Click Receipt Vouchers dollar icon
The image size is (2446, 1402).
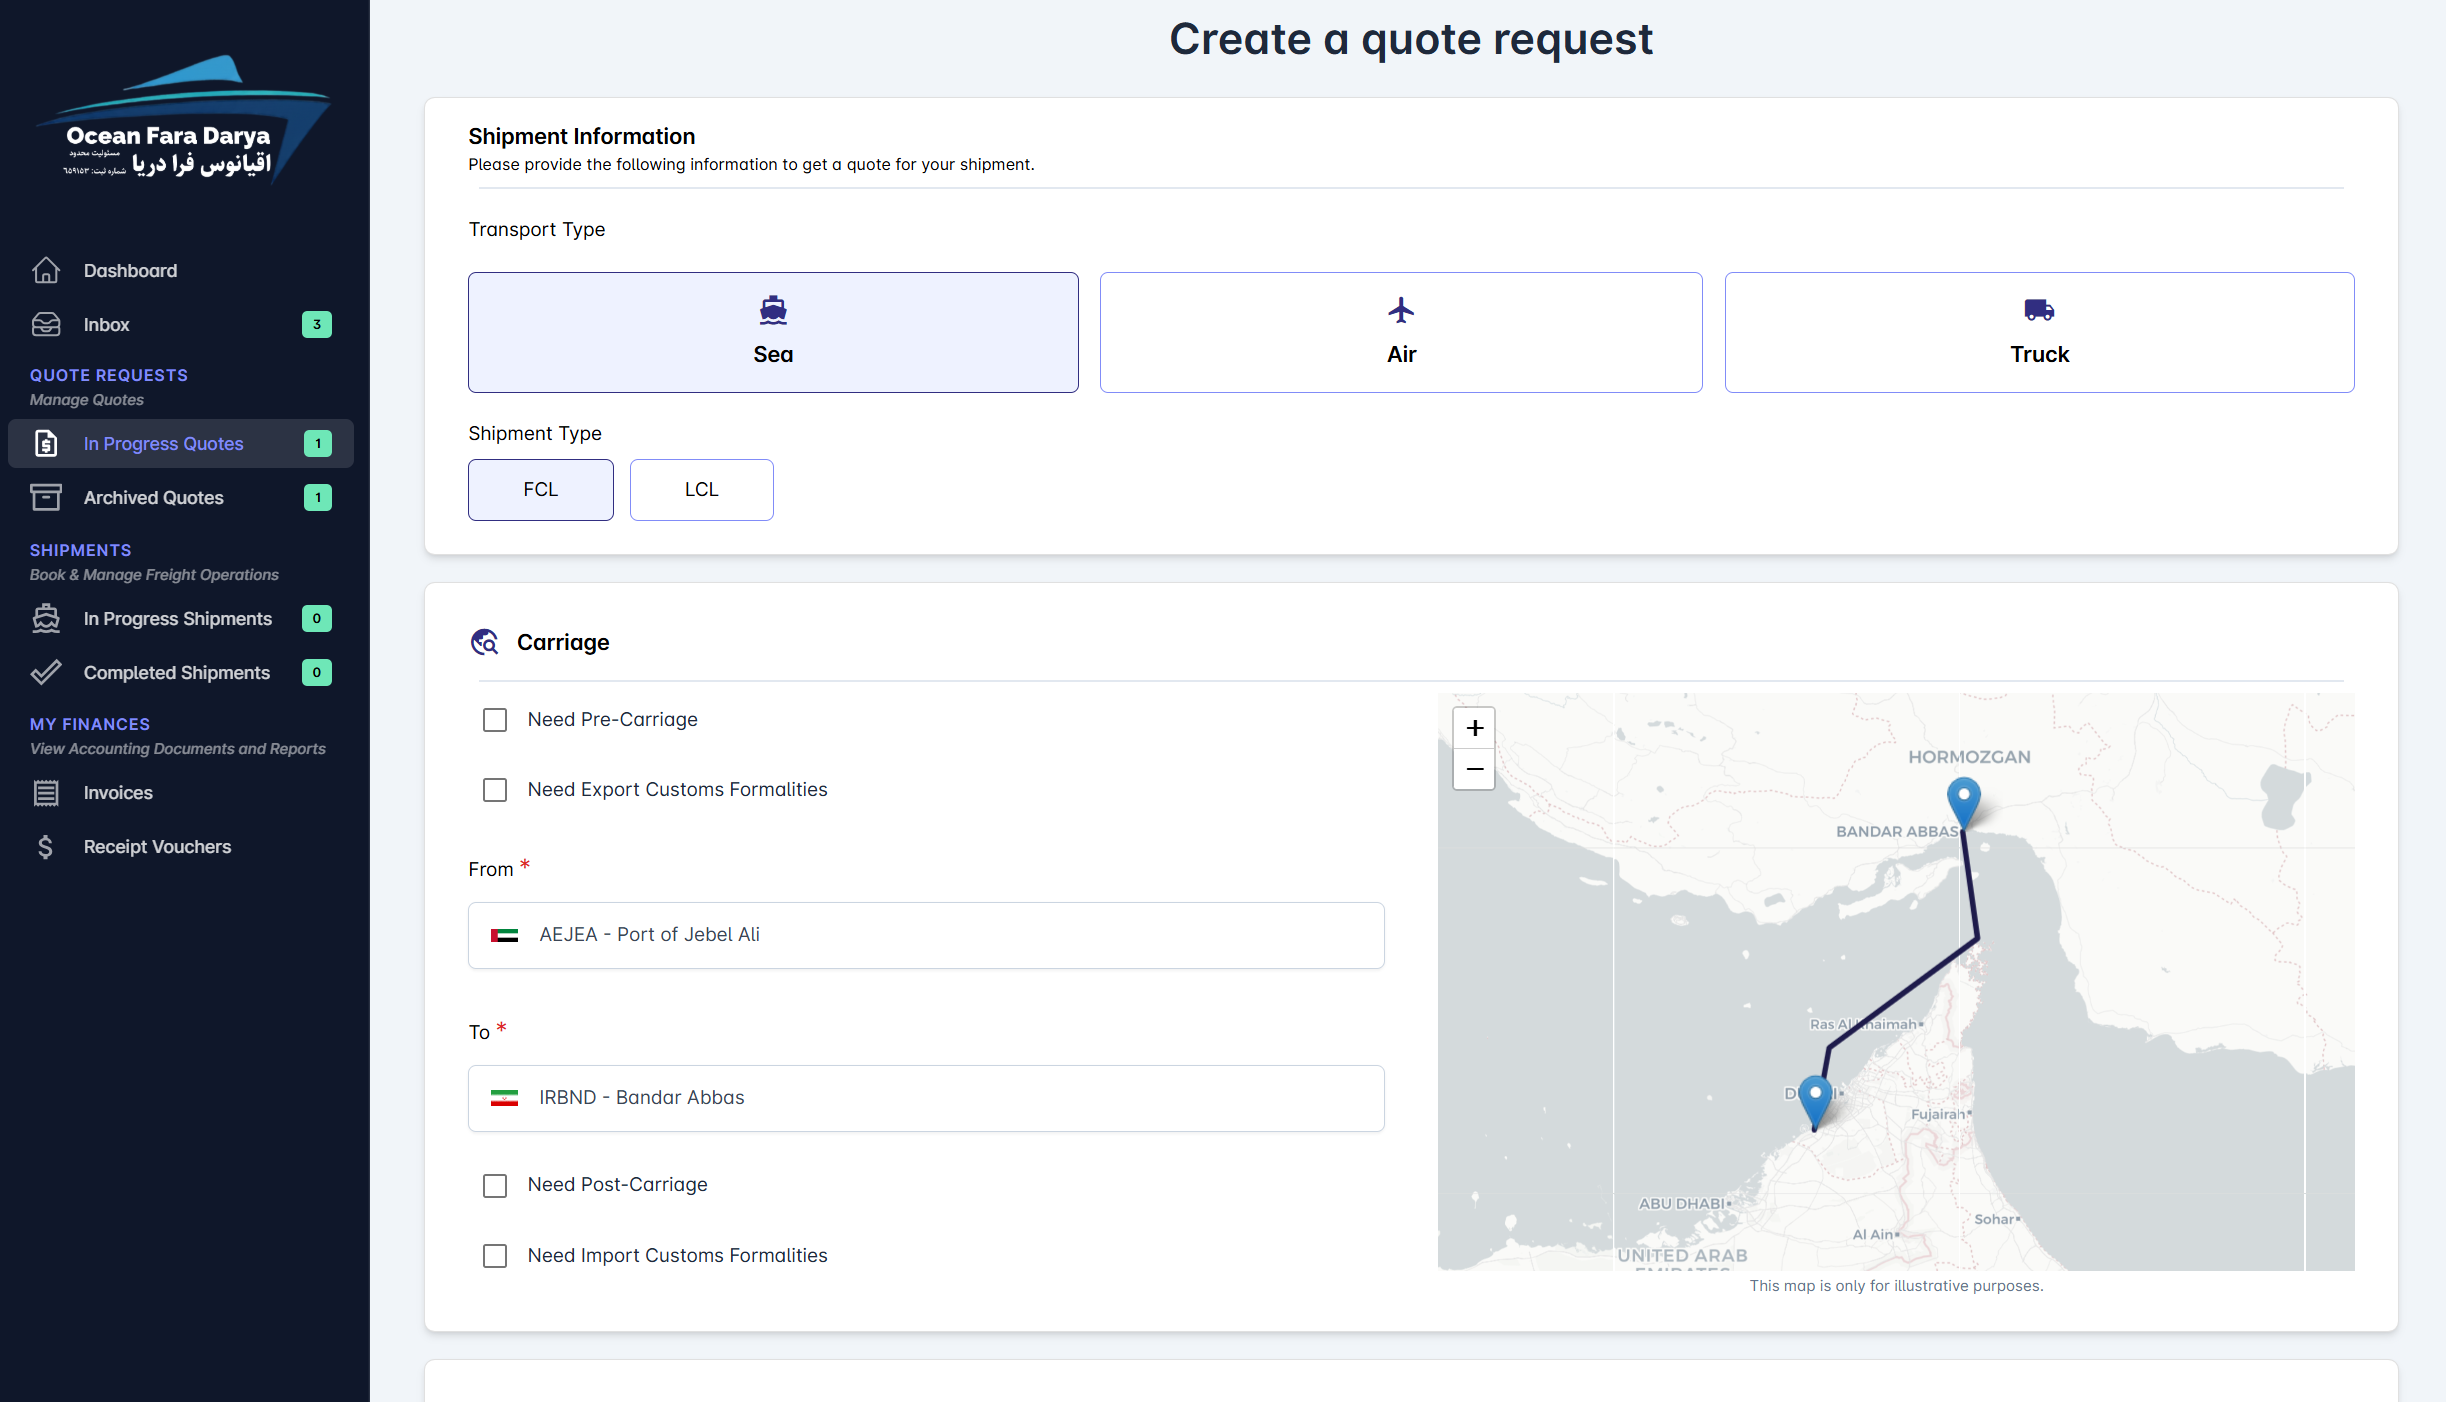click(46, 846)
